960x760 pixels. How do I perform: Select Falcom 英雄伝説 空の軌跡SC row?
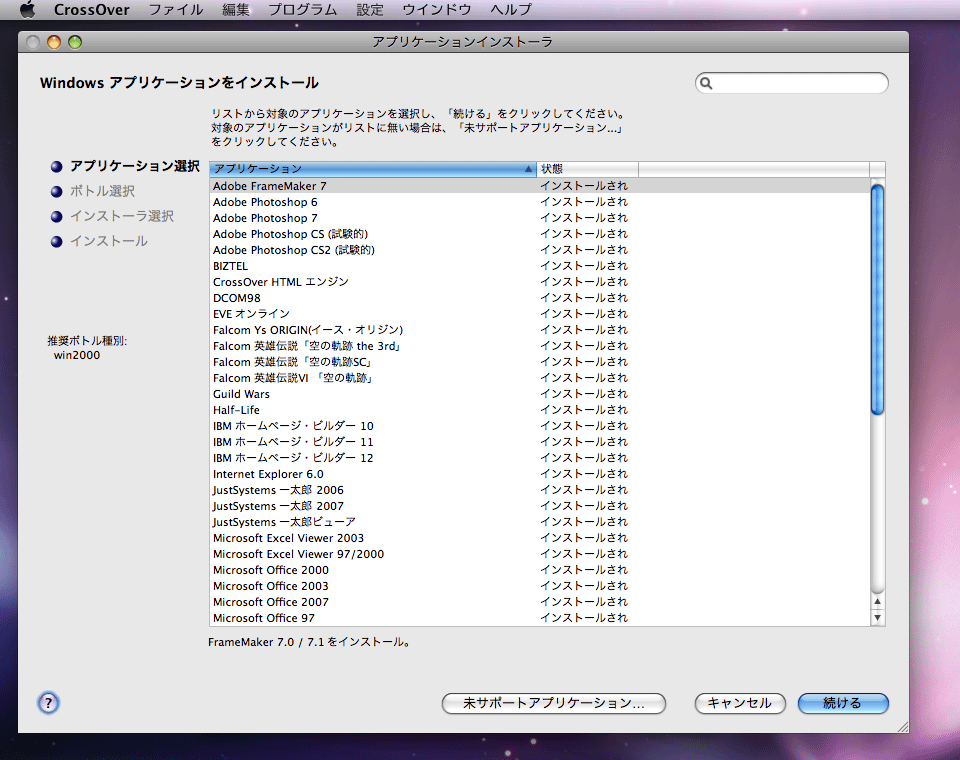click(x=539, y=362)
